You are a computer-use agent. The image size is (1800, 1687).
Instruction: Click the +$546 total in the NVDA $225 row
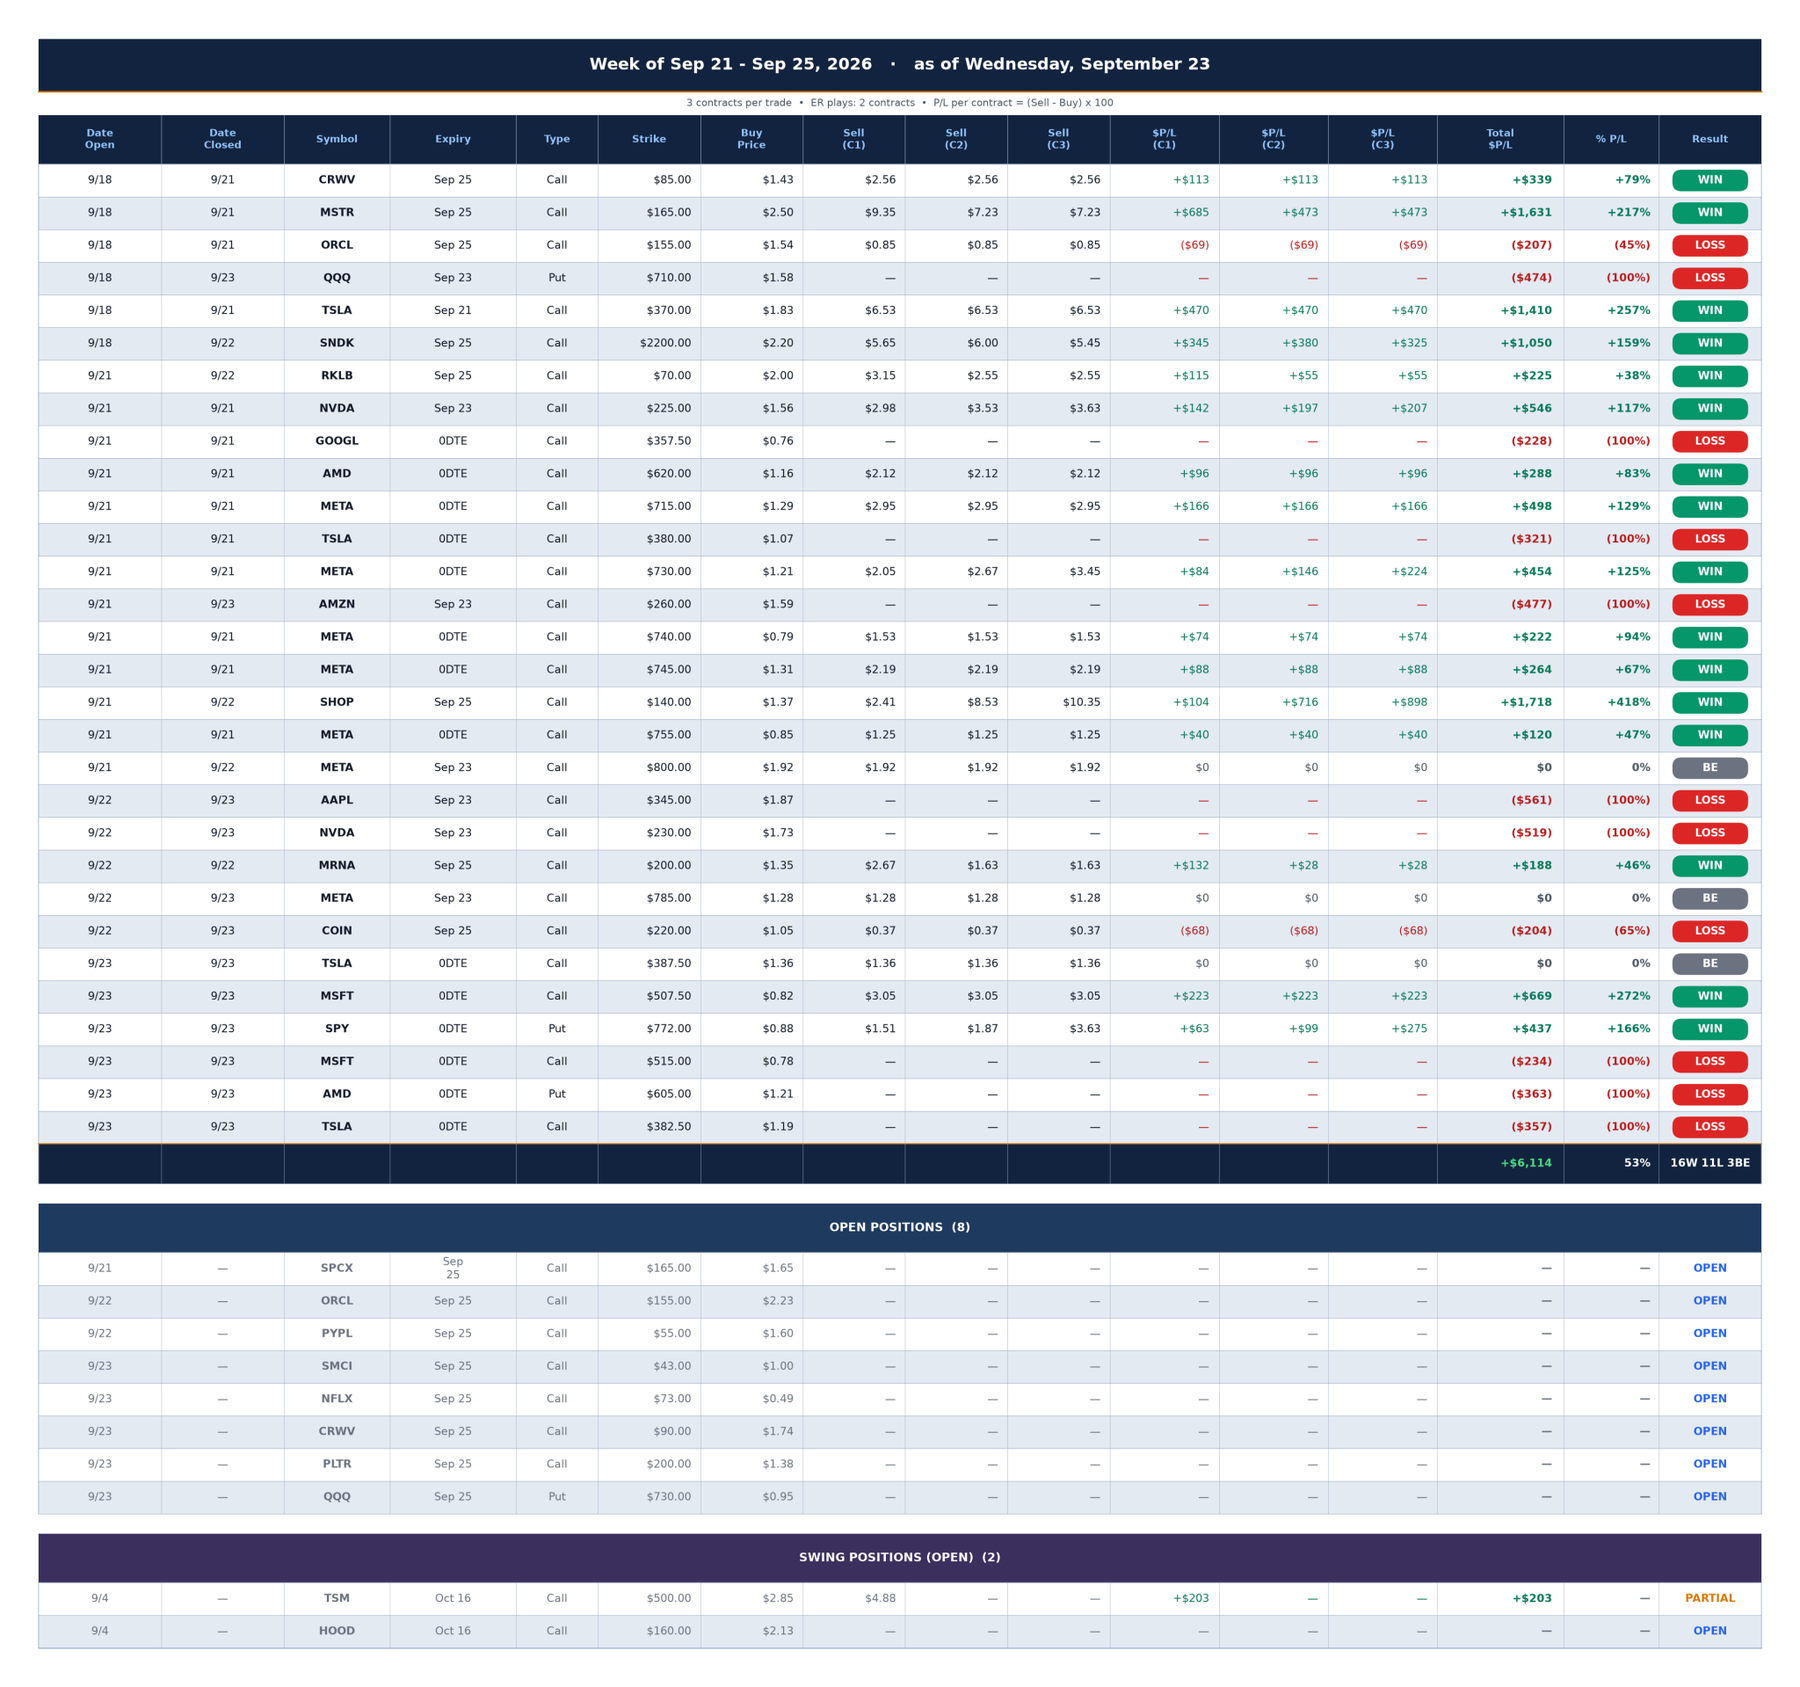click(1532, 409)
